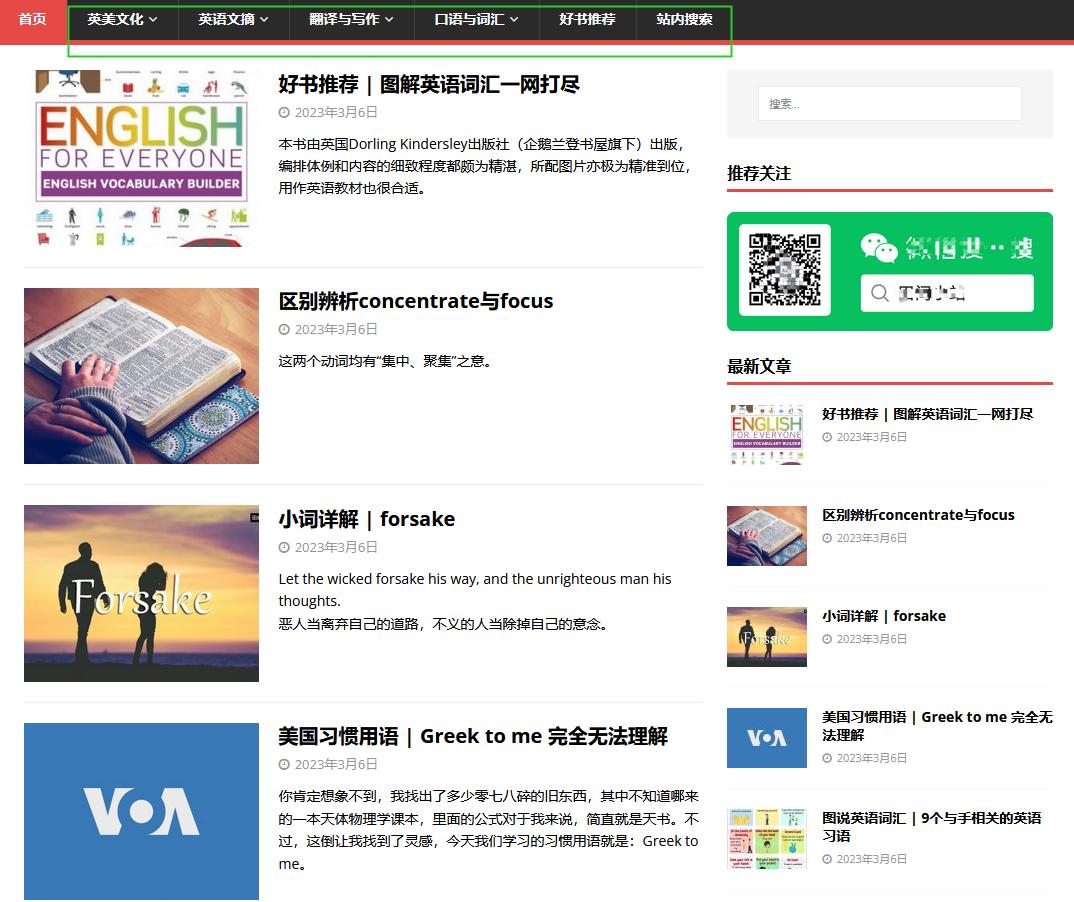Click the clock icon beside forsake article date
This screenshot has width=1074, height=902.
pyautogui.click(x=284, y=547)
